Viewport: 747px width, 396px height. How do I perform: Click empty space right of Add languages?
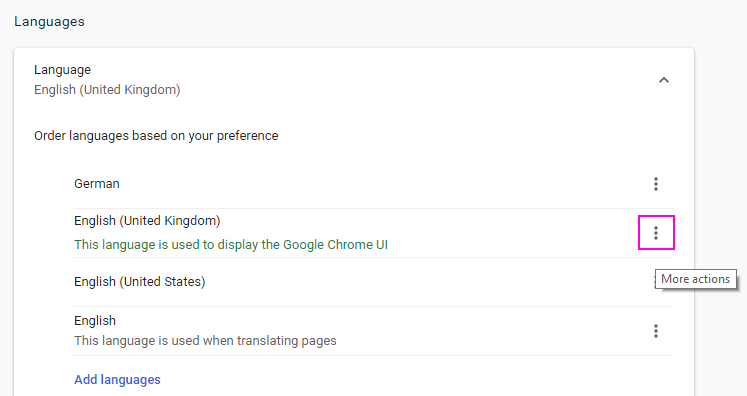(x=405, y=380)
